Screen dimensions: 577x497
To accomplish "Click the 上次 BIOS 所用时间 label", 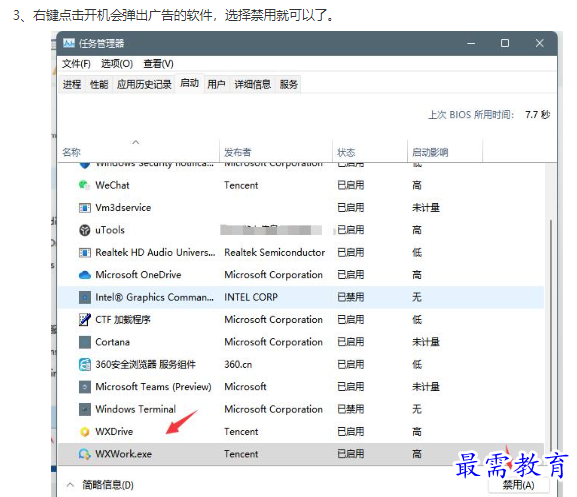I will point(471,115).
